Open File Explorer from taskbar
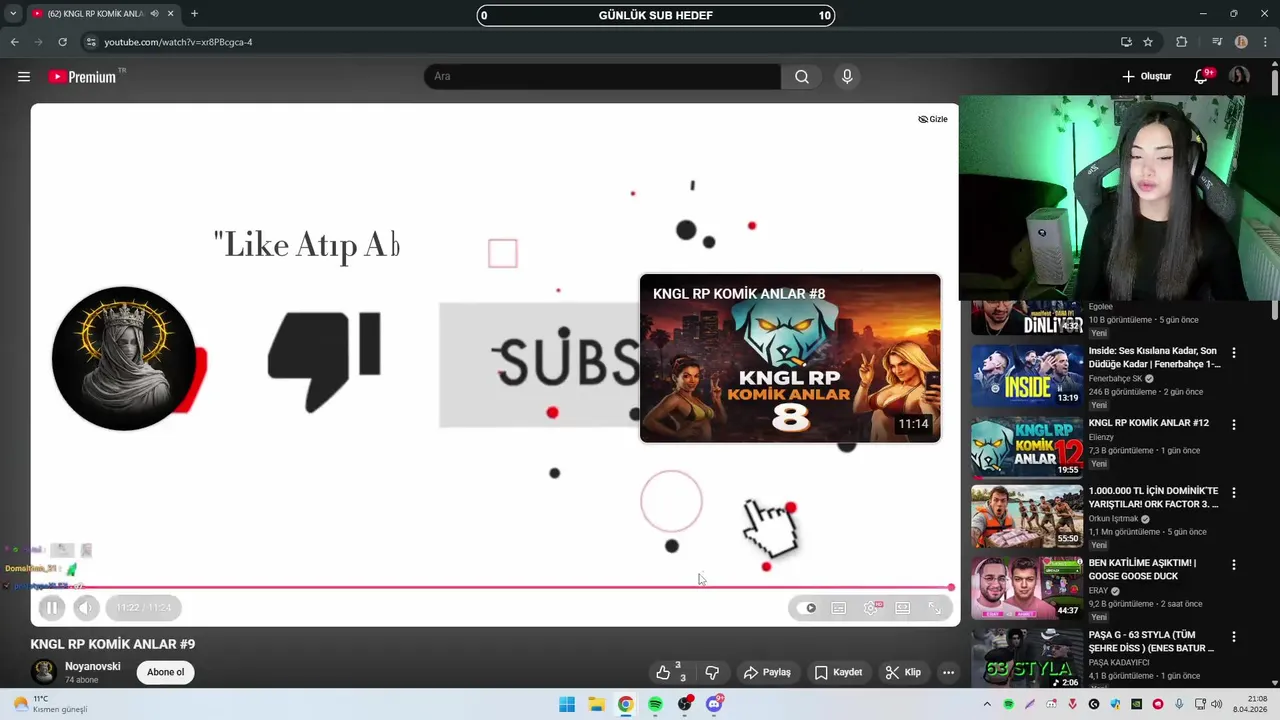The height and width of the screenshot is (720, 1280). pyautogui.click(x=596, y=704)
